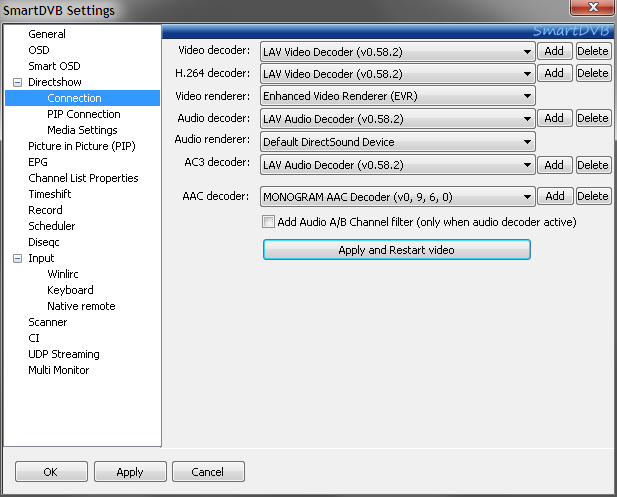Open Winlirc input settings
Viewport: 617px width, 497px height.
tap(63, 274)
